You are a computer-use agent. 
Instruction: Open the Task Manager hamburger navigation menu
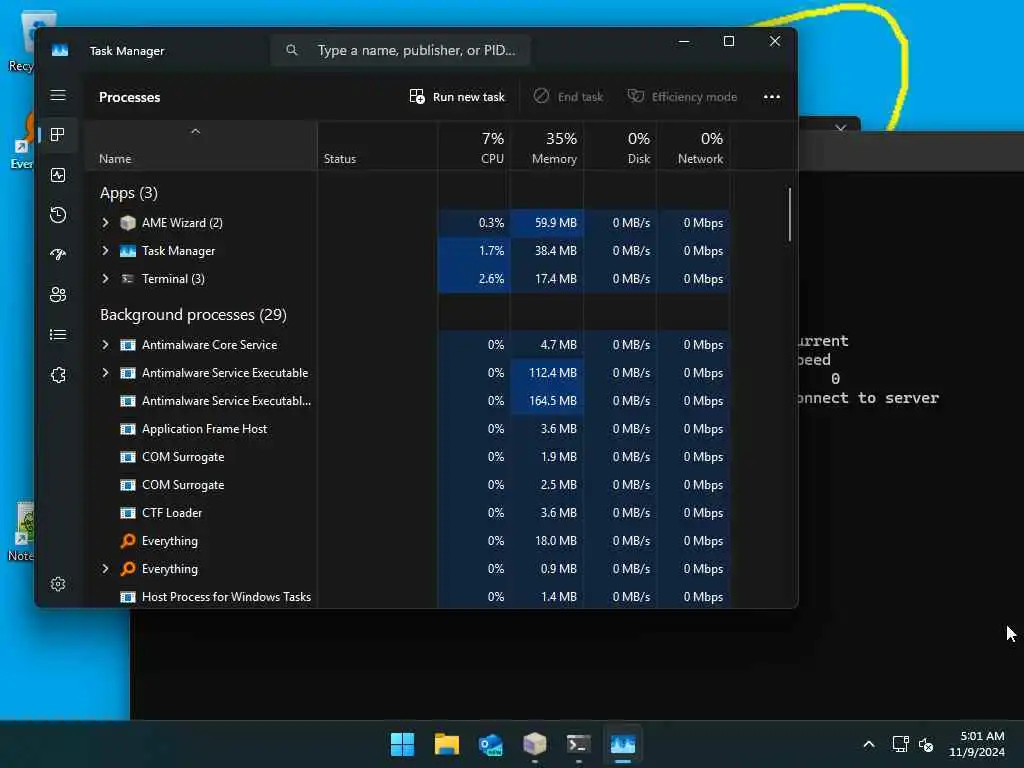pyautogui.click(x=58, y=95)
